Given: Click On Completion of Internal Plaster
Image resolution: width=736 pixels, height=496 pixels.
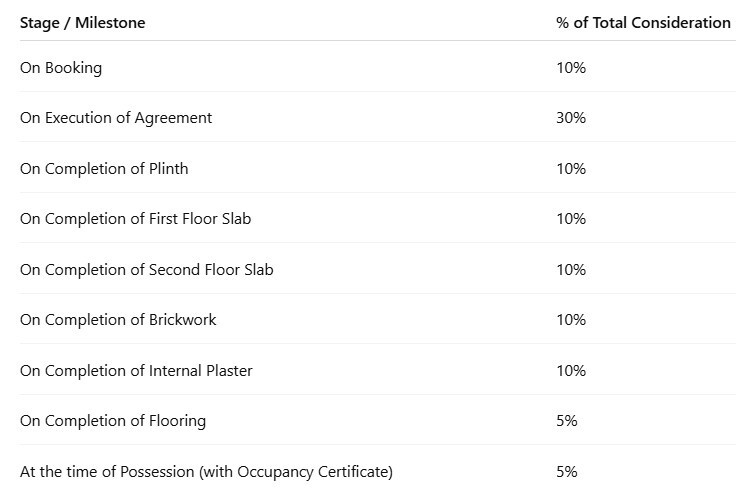Looking at the screenshot, I should coord(136,371).
